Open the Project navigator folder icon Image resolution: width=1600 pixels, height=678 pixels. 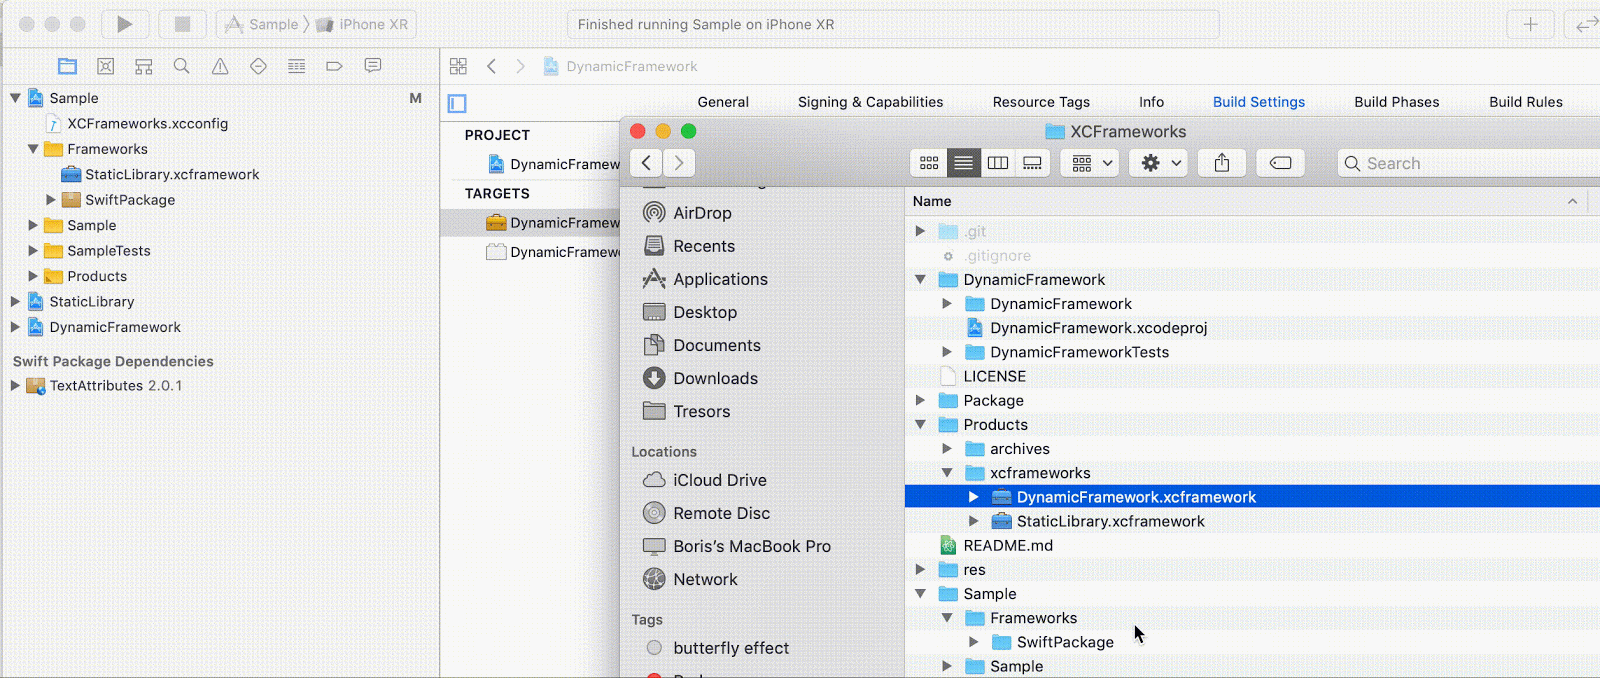coord(67,66)
